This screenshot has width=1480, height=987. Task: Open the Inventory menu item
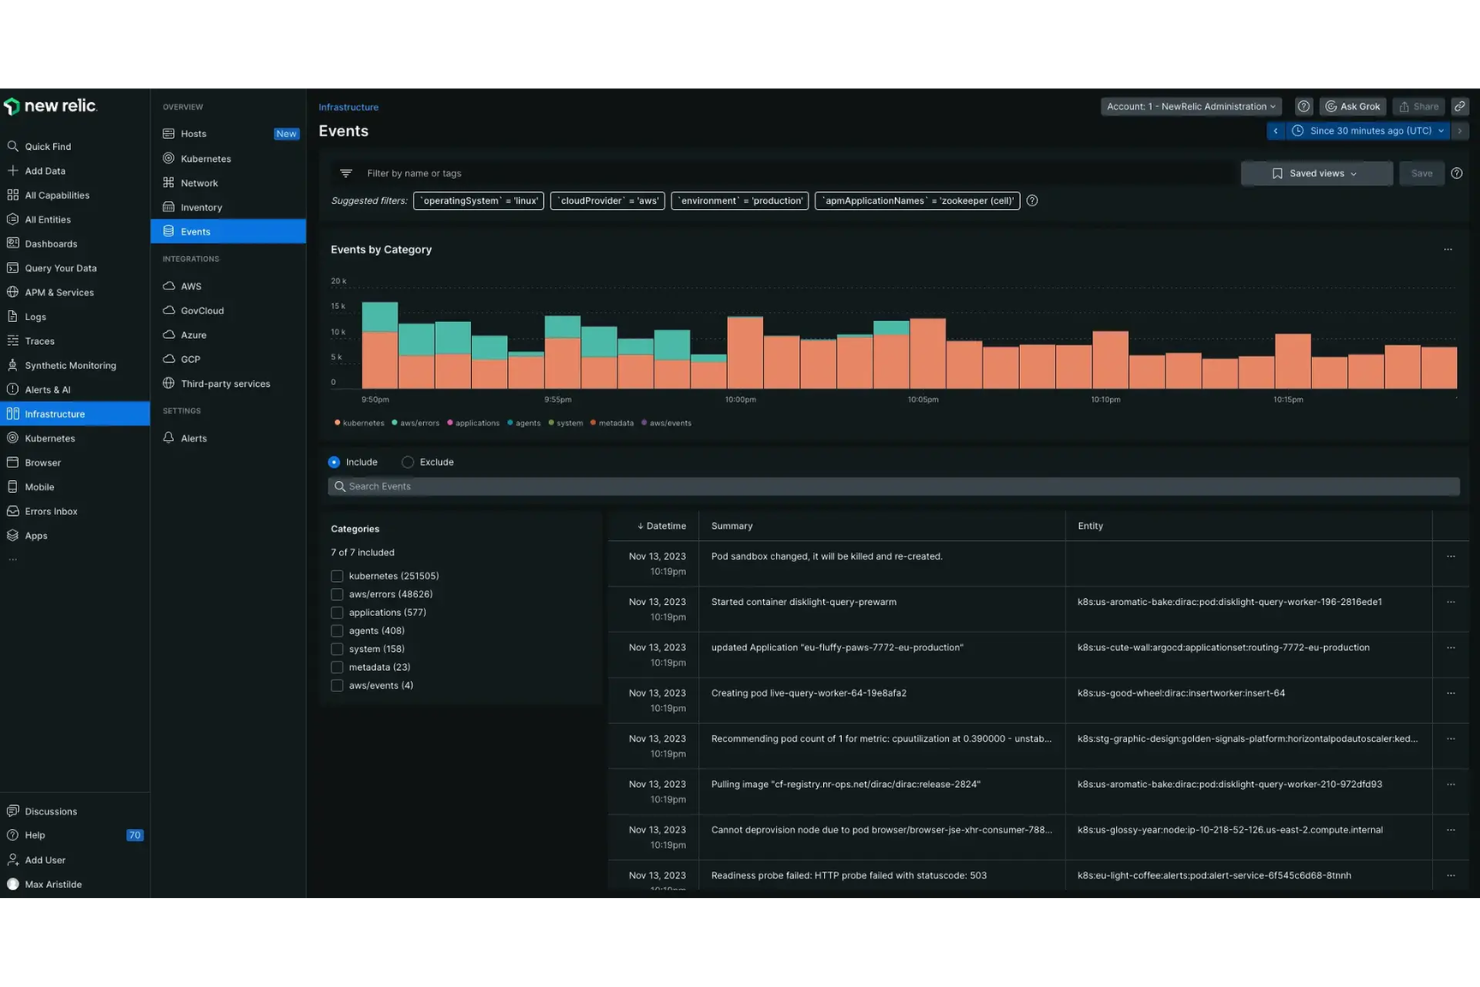(202, 207)
